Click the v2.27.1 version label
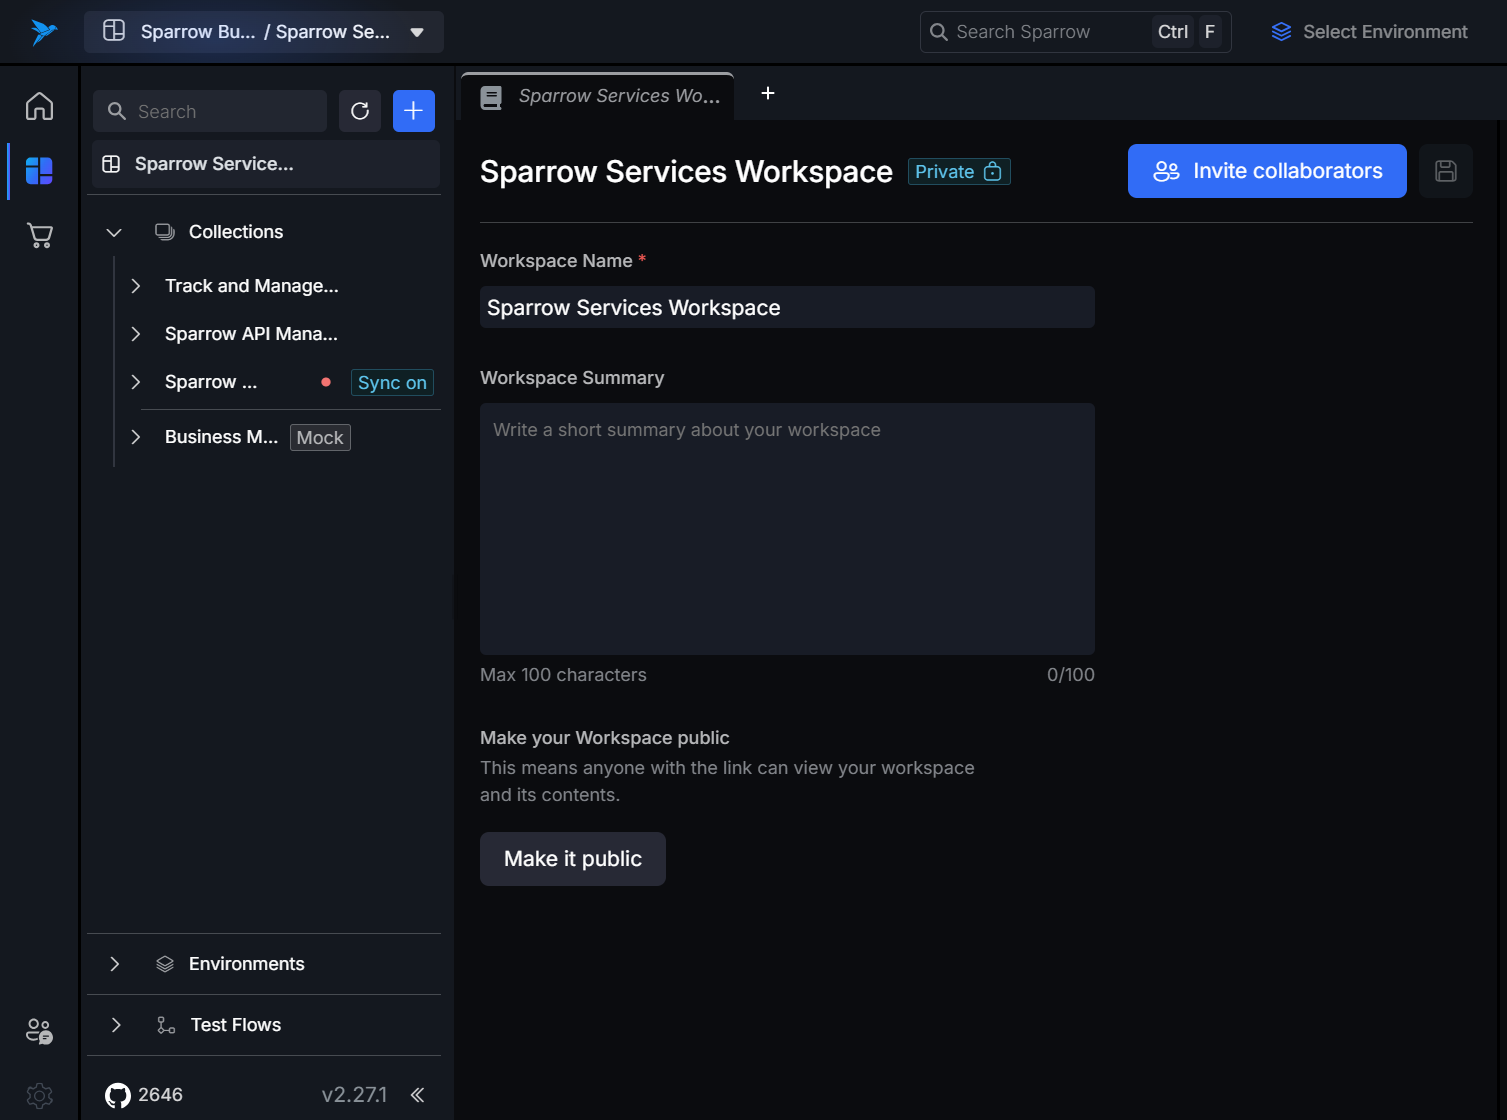This screenshot has width=1507, height=1120. point(354,1095)
